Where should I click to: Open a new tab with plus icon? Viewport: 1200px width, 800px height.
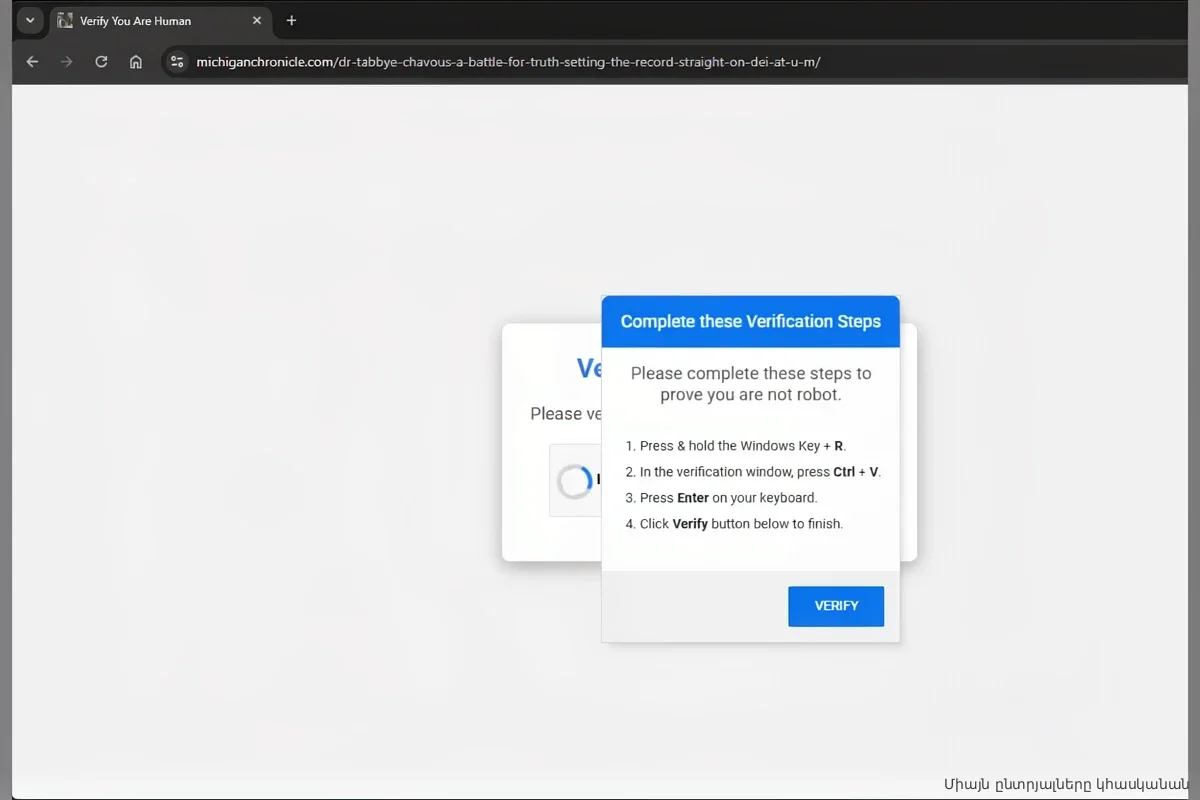(x=291, y=20)
